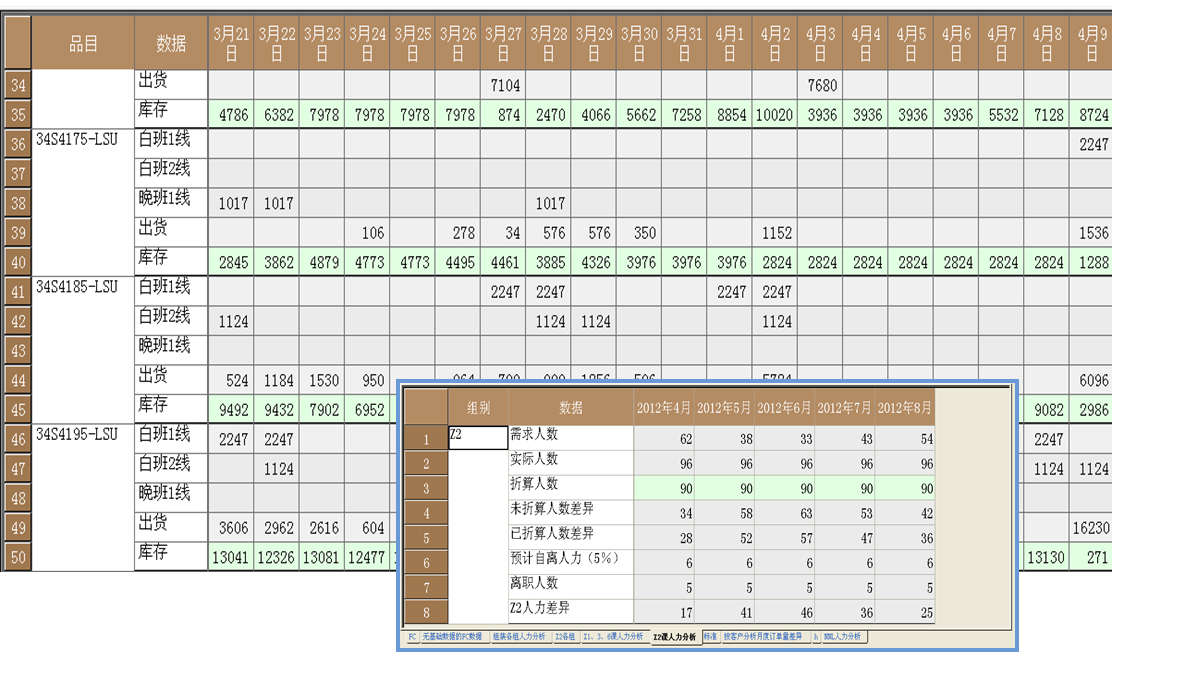
Task: Click the 2012年6月 column header
Action: pos(784,408)
